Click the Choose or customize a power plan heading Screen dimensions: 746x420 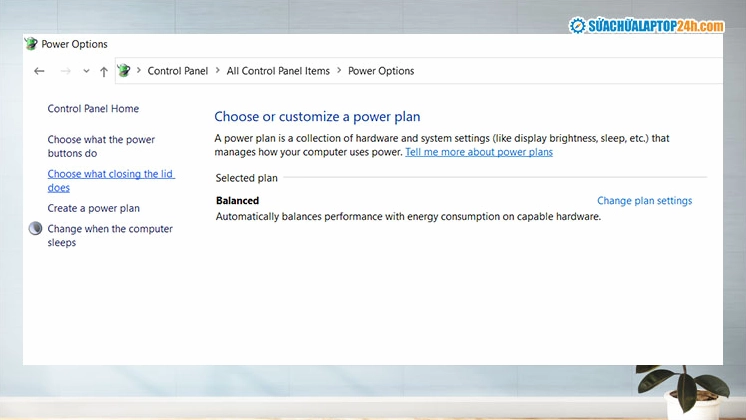(317, 117)
